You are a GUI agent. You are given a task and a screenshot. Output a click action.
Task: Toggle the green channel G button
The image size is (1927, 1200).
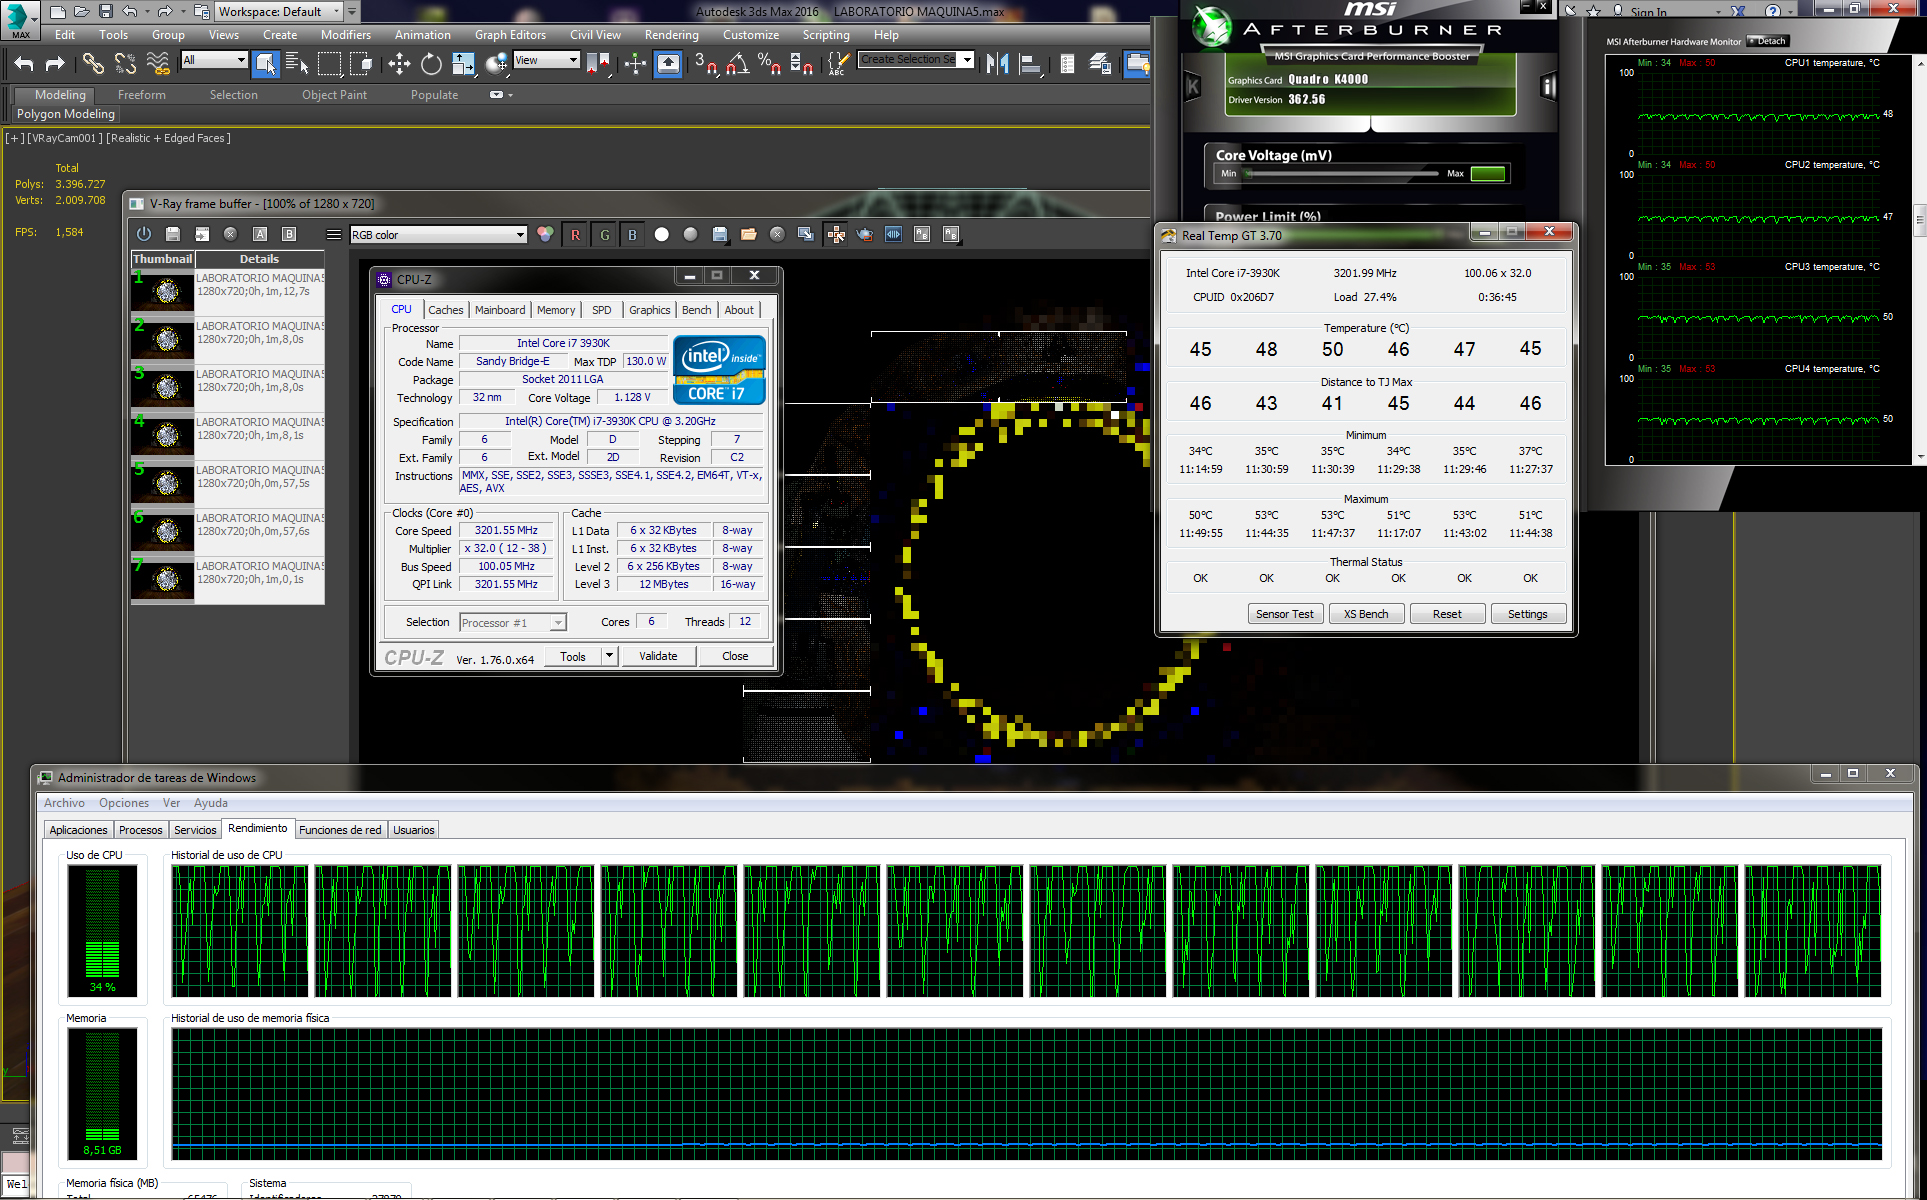[x=604, y=234]
